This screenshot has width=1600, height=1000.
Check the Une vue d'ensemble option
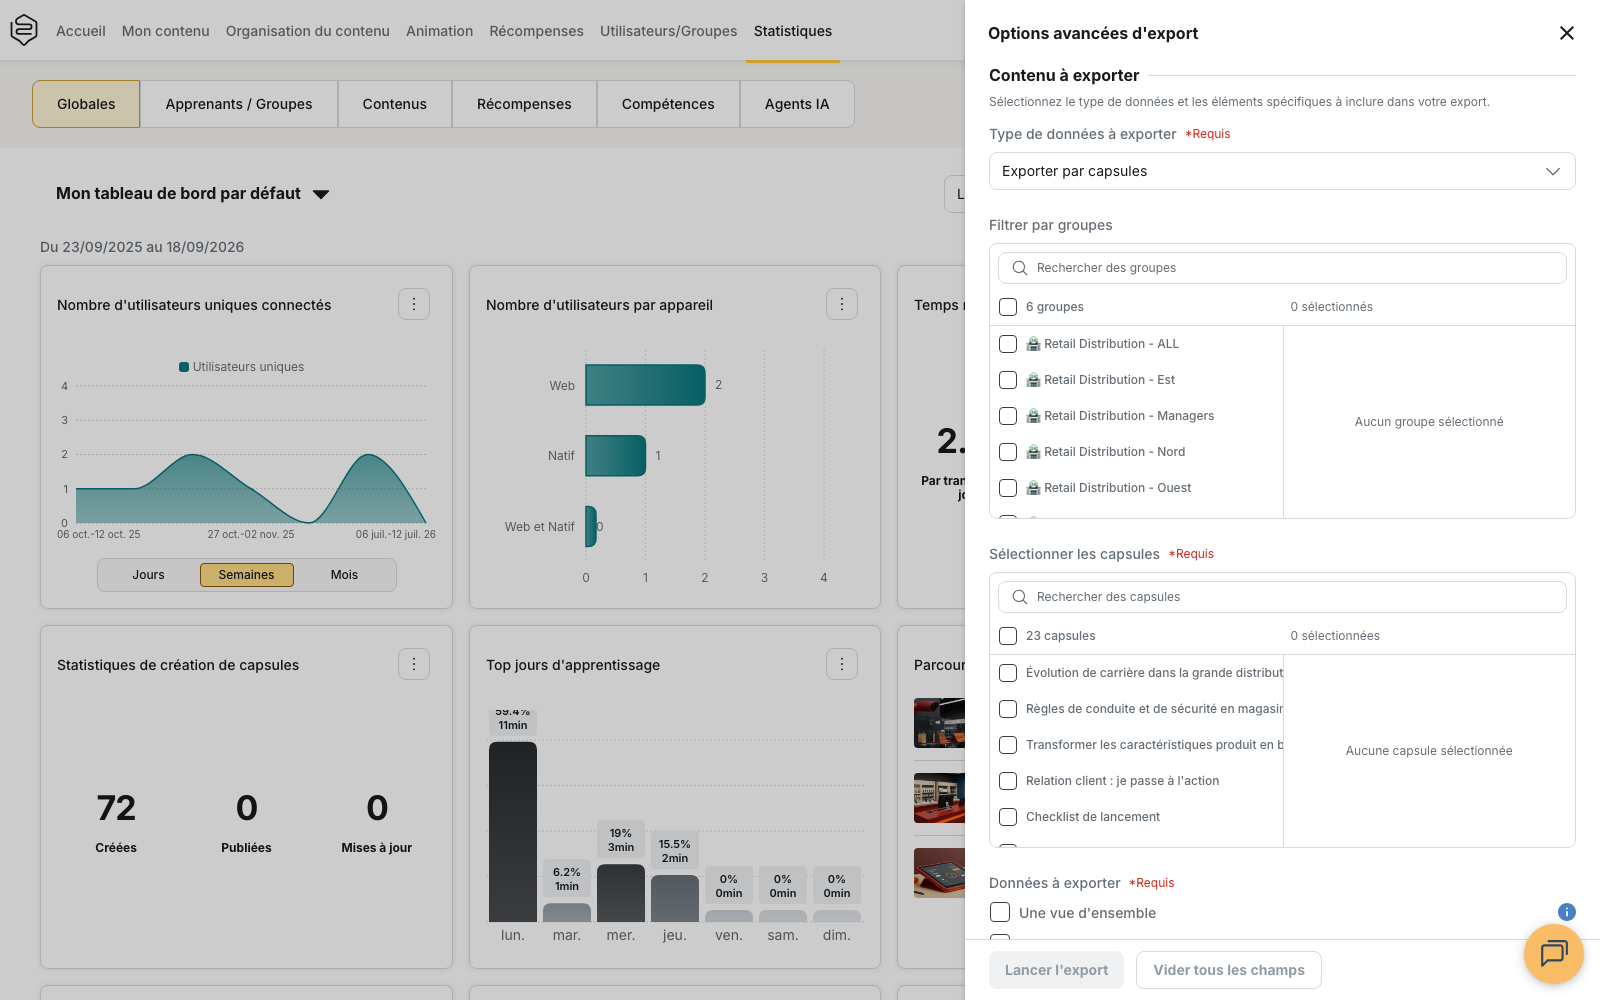1000,912
